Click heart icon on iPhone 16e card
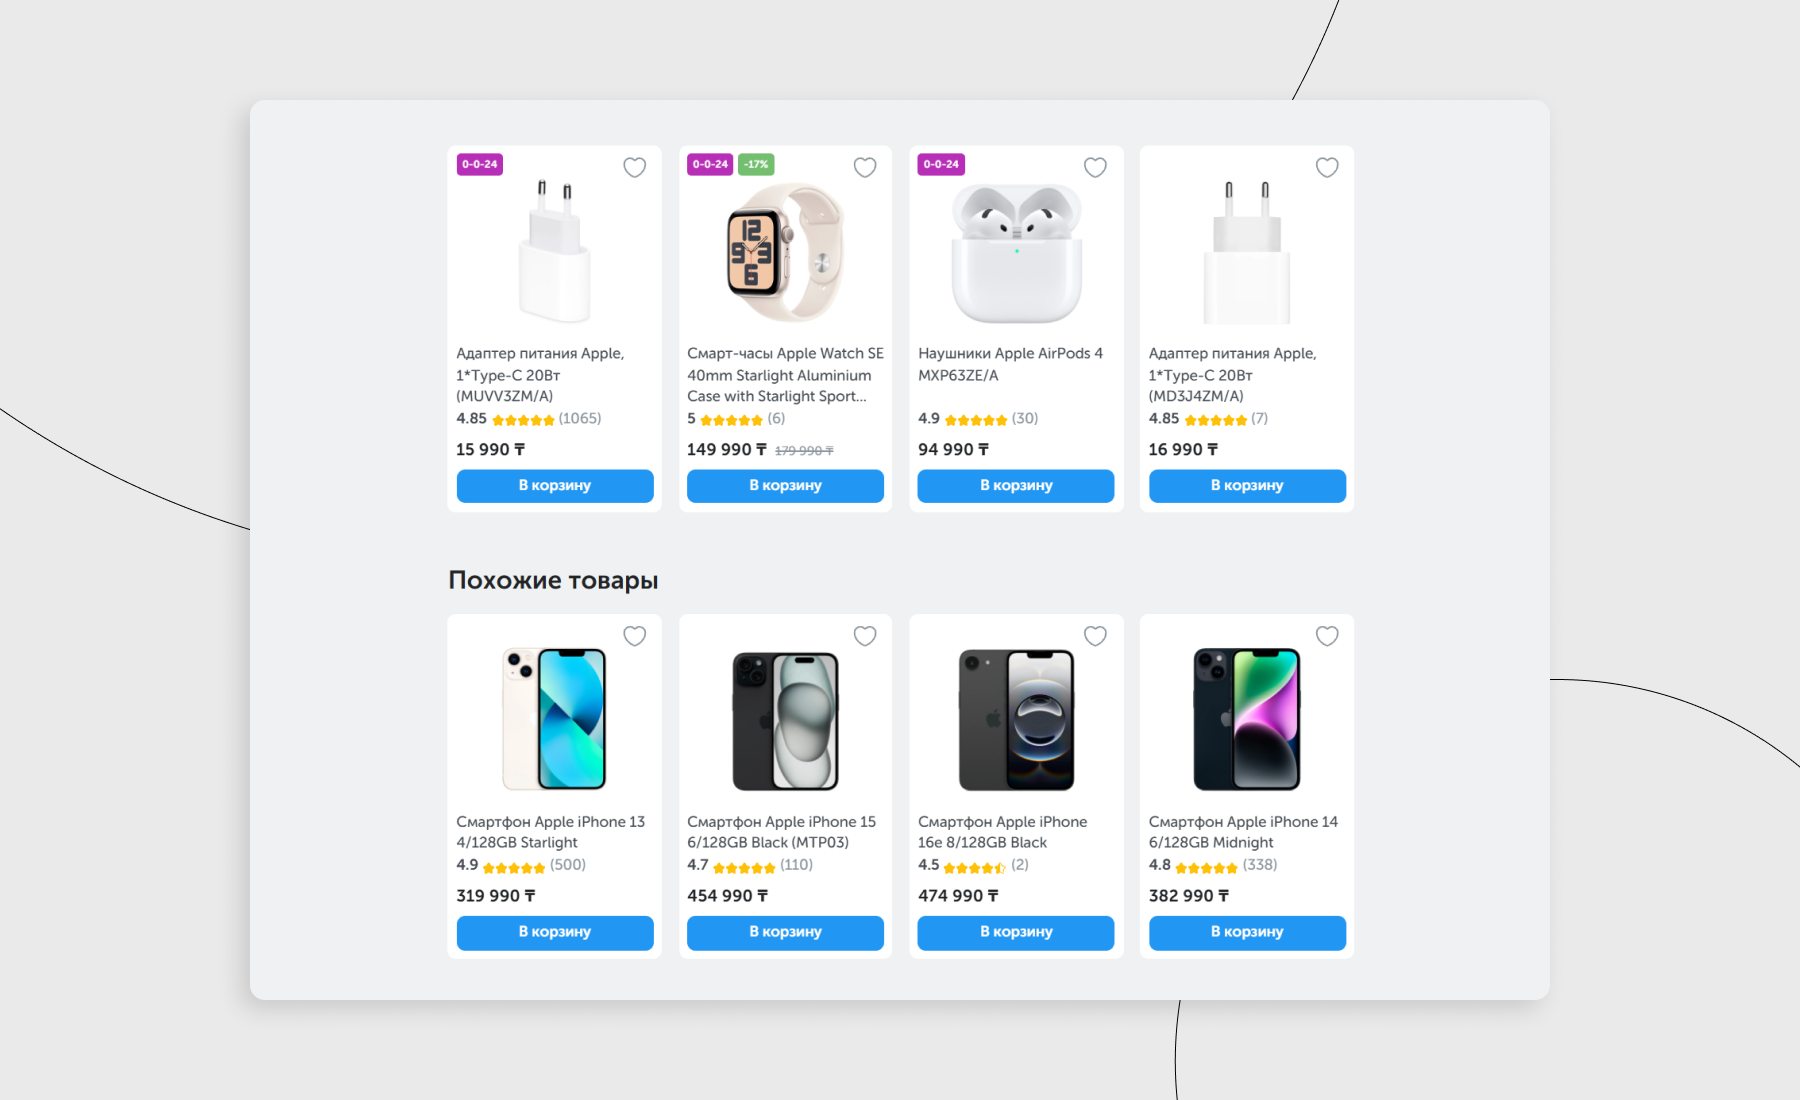Image resolution: width=1800 pixels, height=1100 pixels. (1096, 636)
